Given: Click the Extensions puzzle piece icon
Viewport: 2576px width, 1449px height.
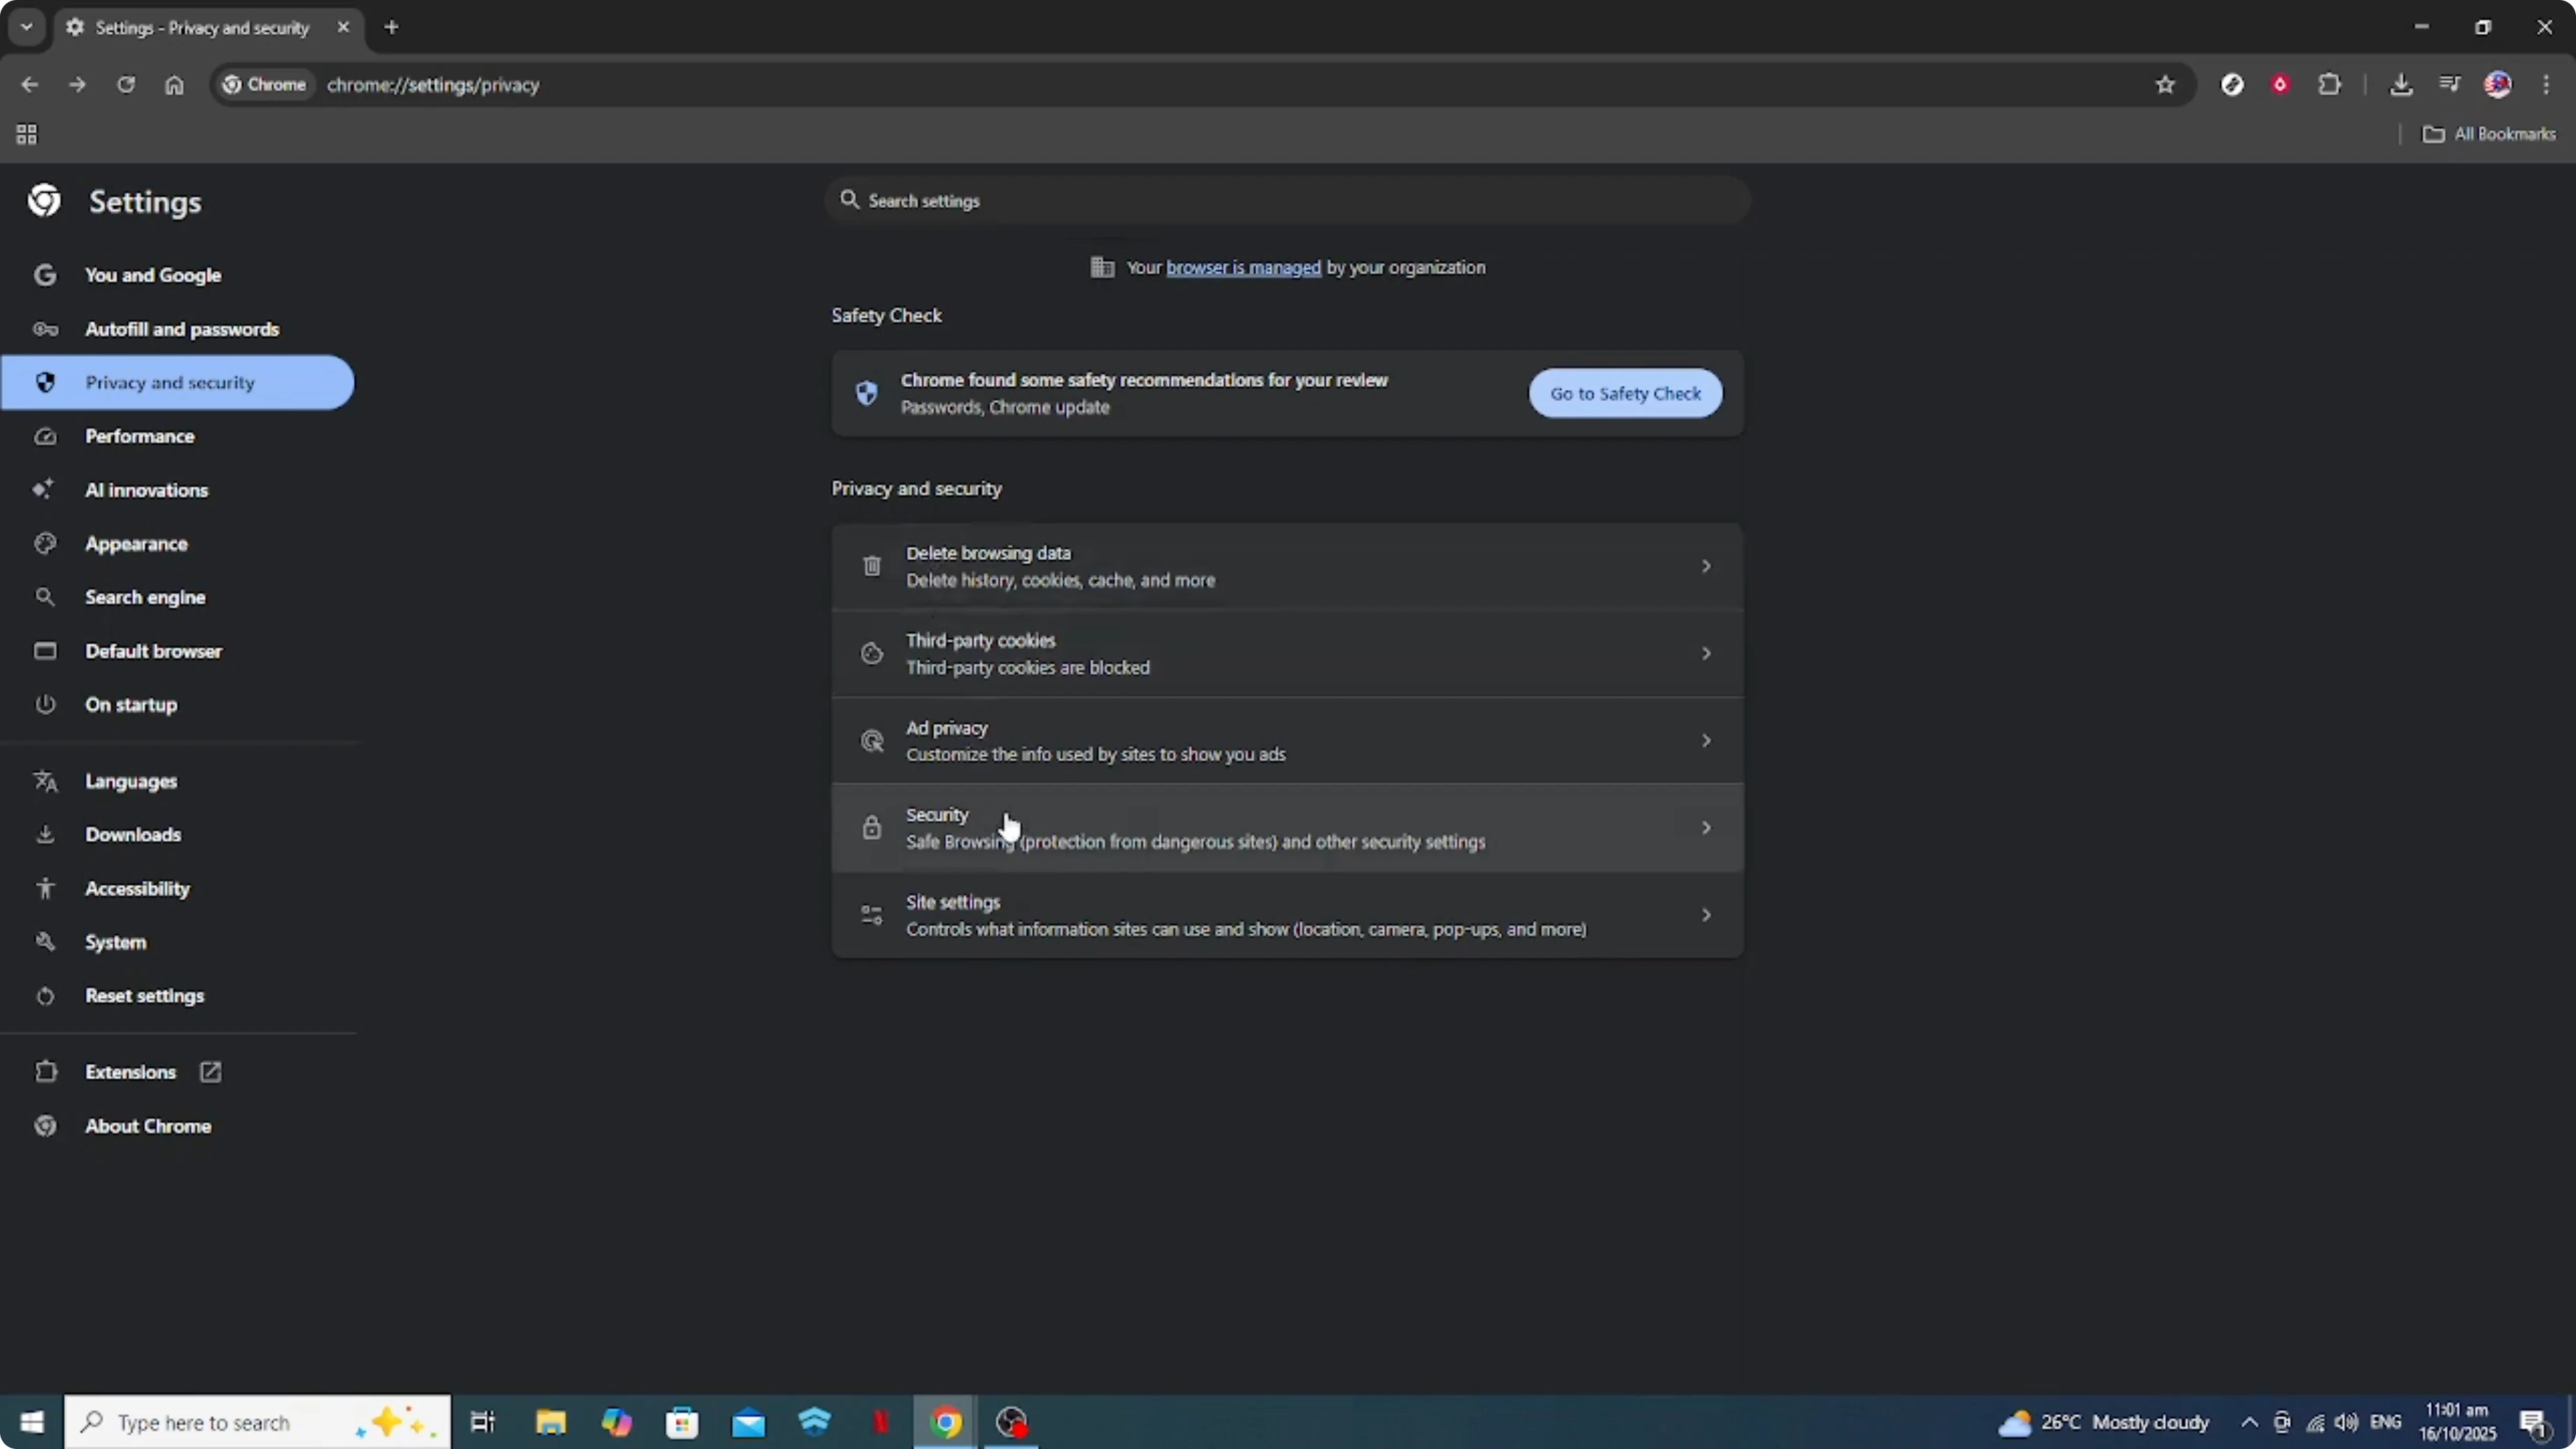Looking at the screenshot, I should [x=2330, y=84].
